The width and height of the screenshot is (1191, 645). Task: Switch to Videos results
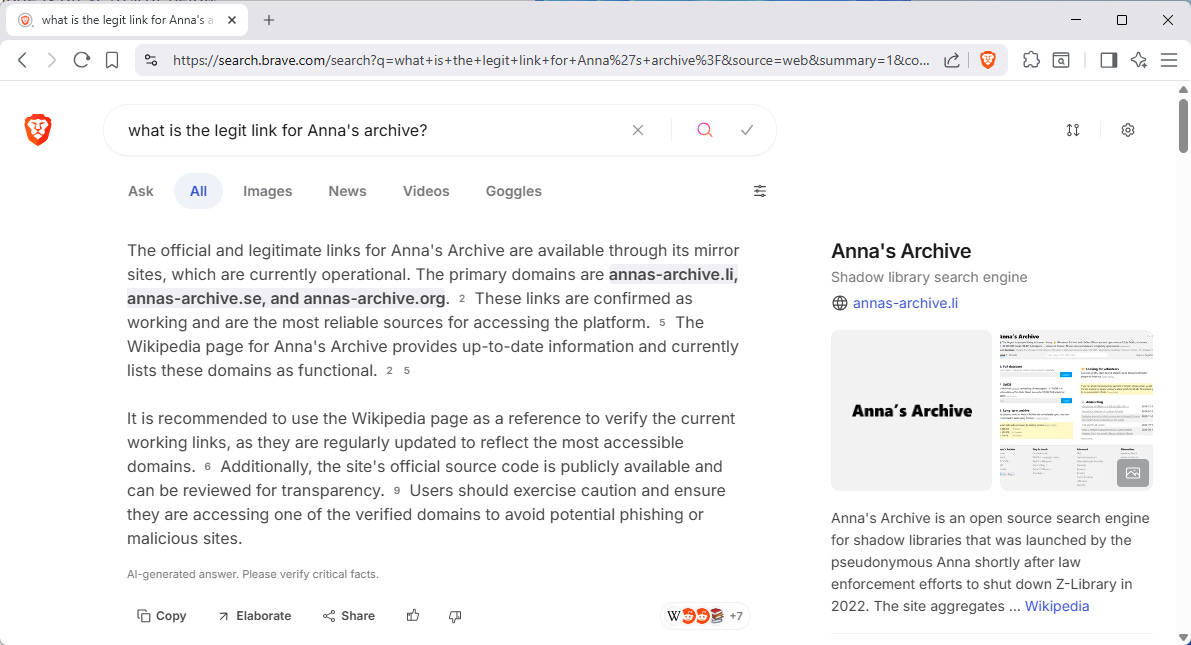point(426,191)
